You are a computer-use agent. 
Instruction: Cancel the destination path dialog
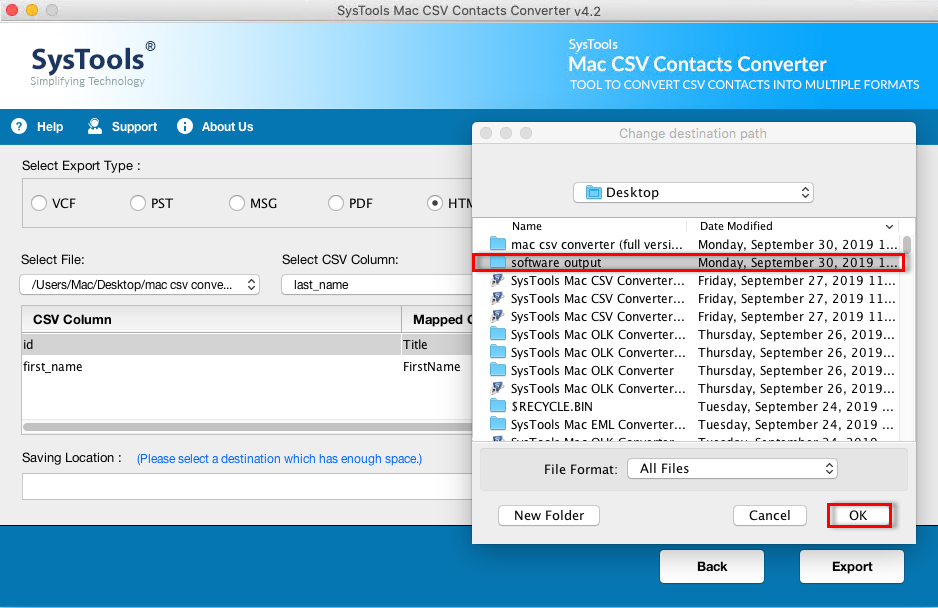[769, 515]
